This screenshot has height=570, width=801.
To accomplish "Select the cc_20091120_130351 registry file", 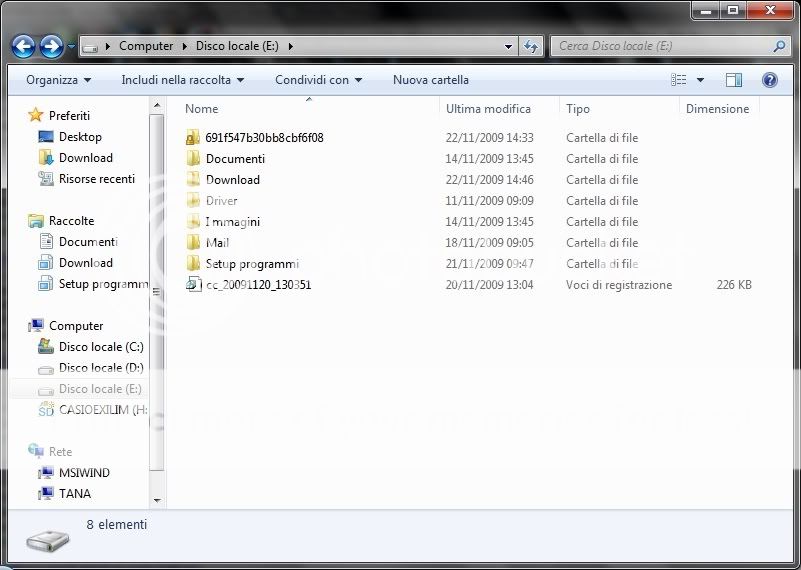I will coord(258,285).
